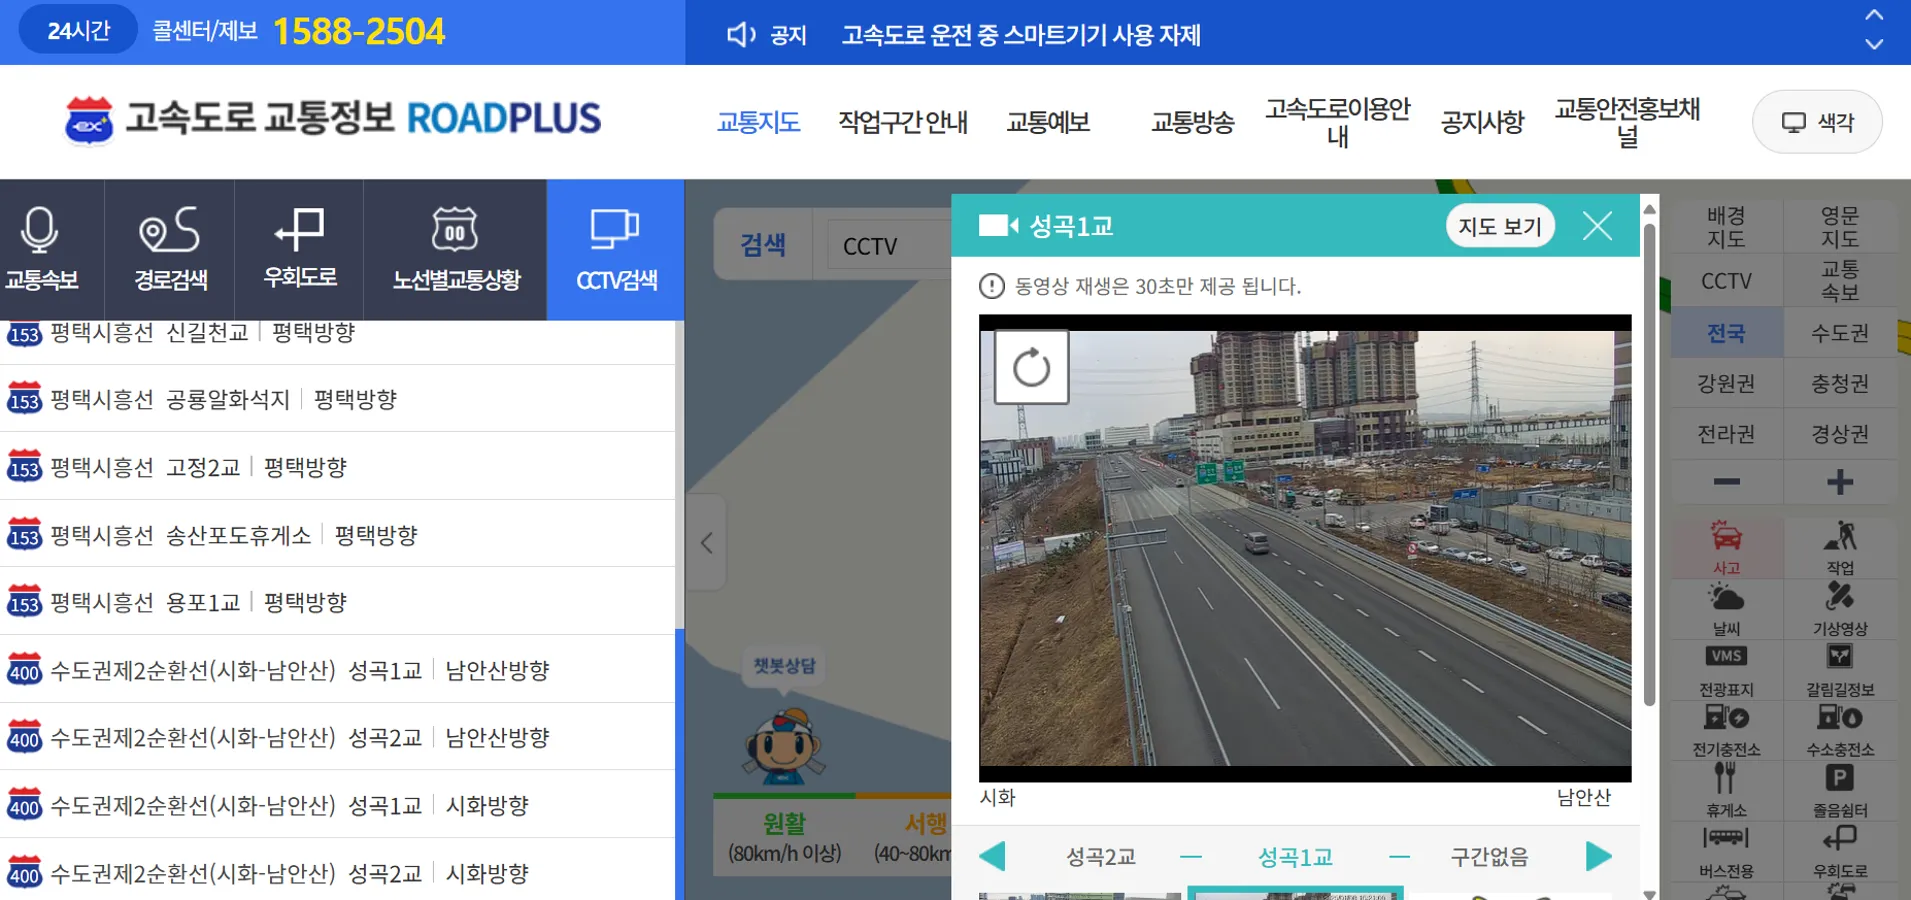1911x900 pixels.
Task: Zoom the map with the plus control
Action: tap(1841, 482)
